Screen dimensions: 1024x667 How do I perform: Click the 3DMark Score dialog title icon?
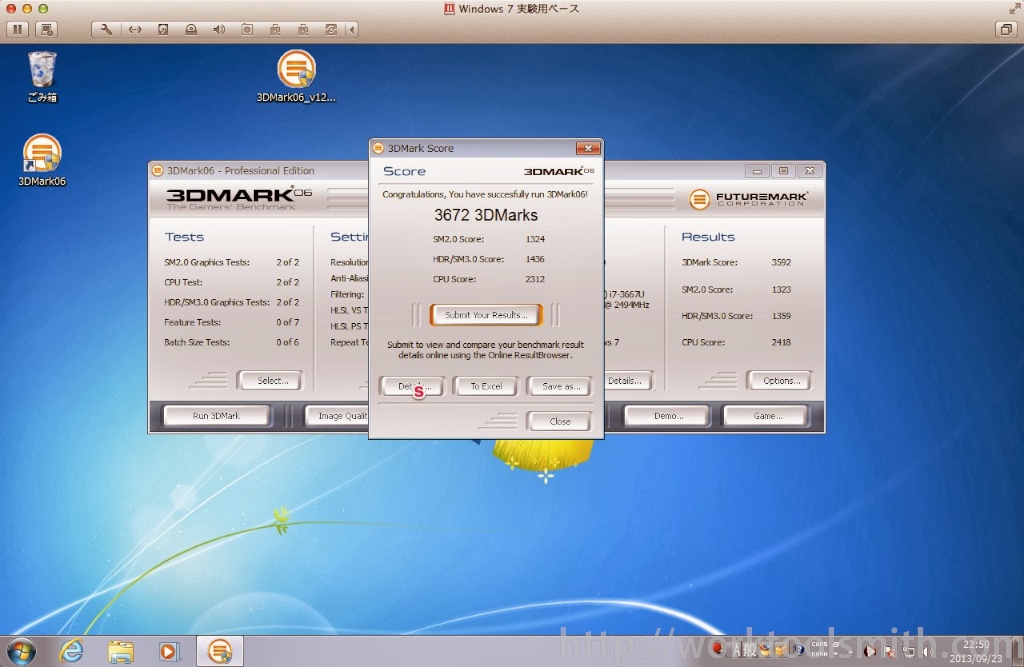tap(378, 148)
